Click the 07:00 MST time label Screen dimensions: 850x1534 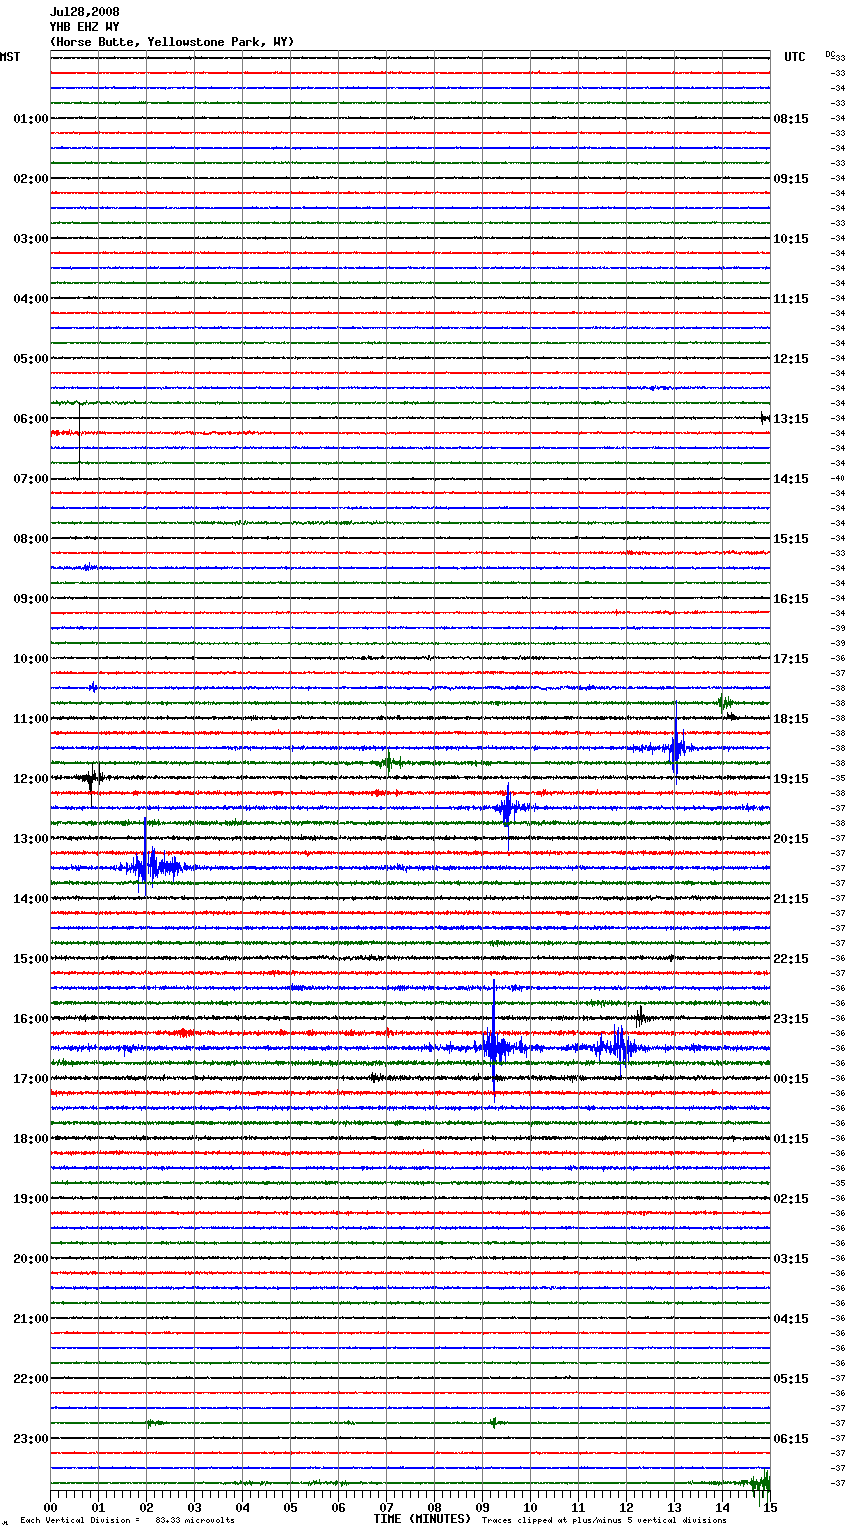31,479
